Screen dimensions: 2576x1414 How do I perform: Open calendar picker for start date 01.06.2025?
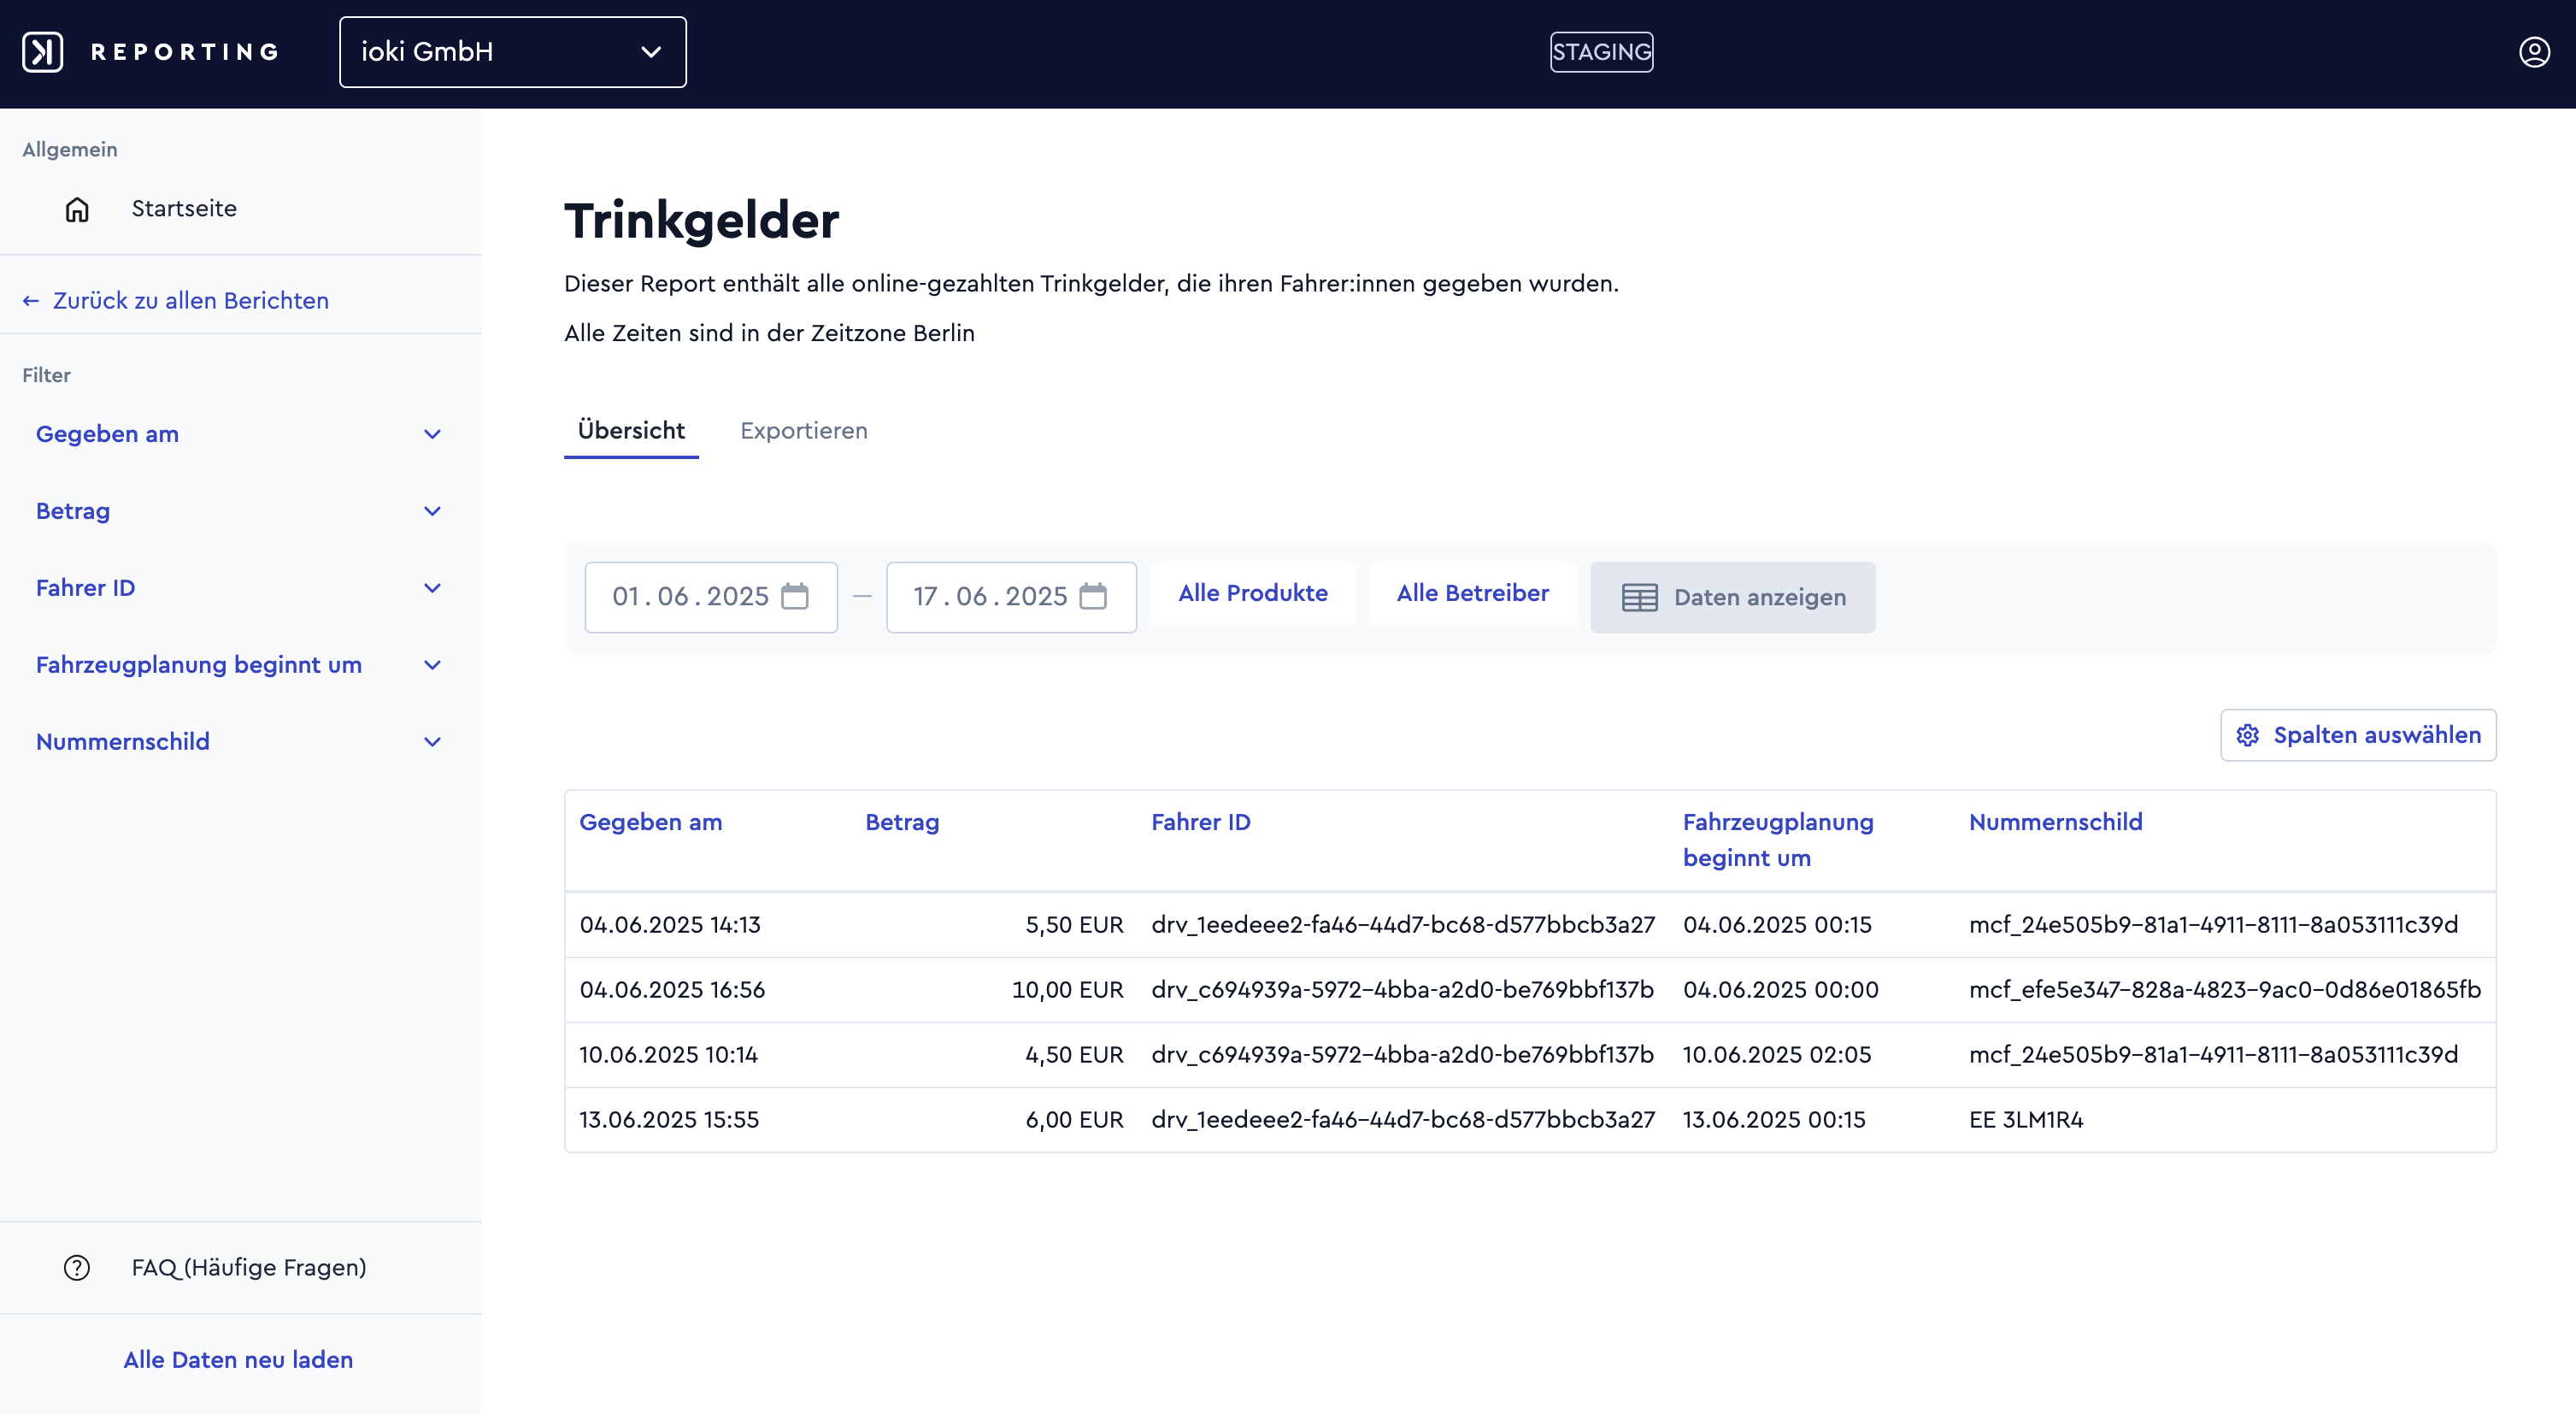click(x=795, y=596)
